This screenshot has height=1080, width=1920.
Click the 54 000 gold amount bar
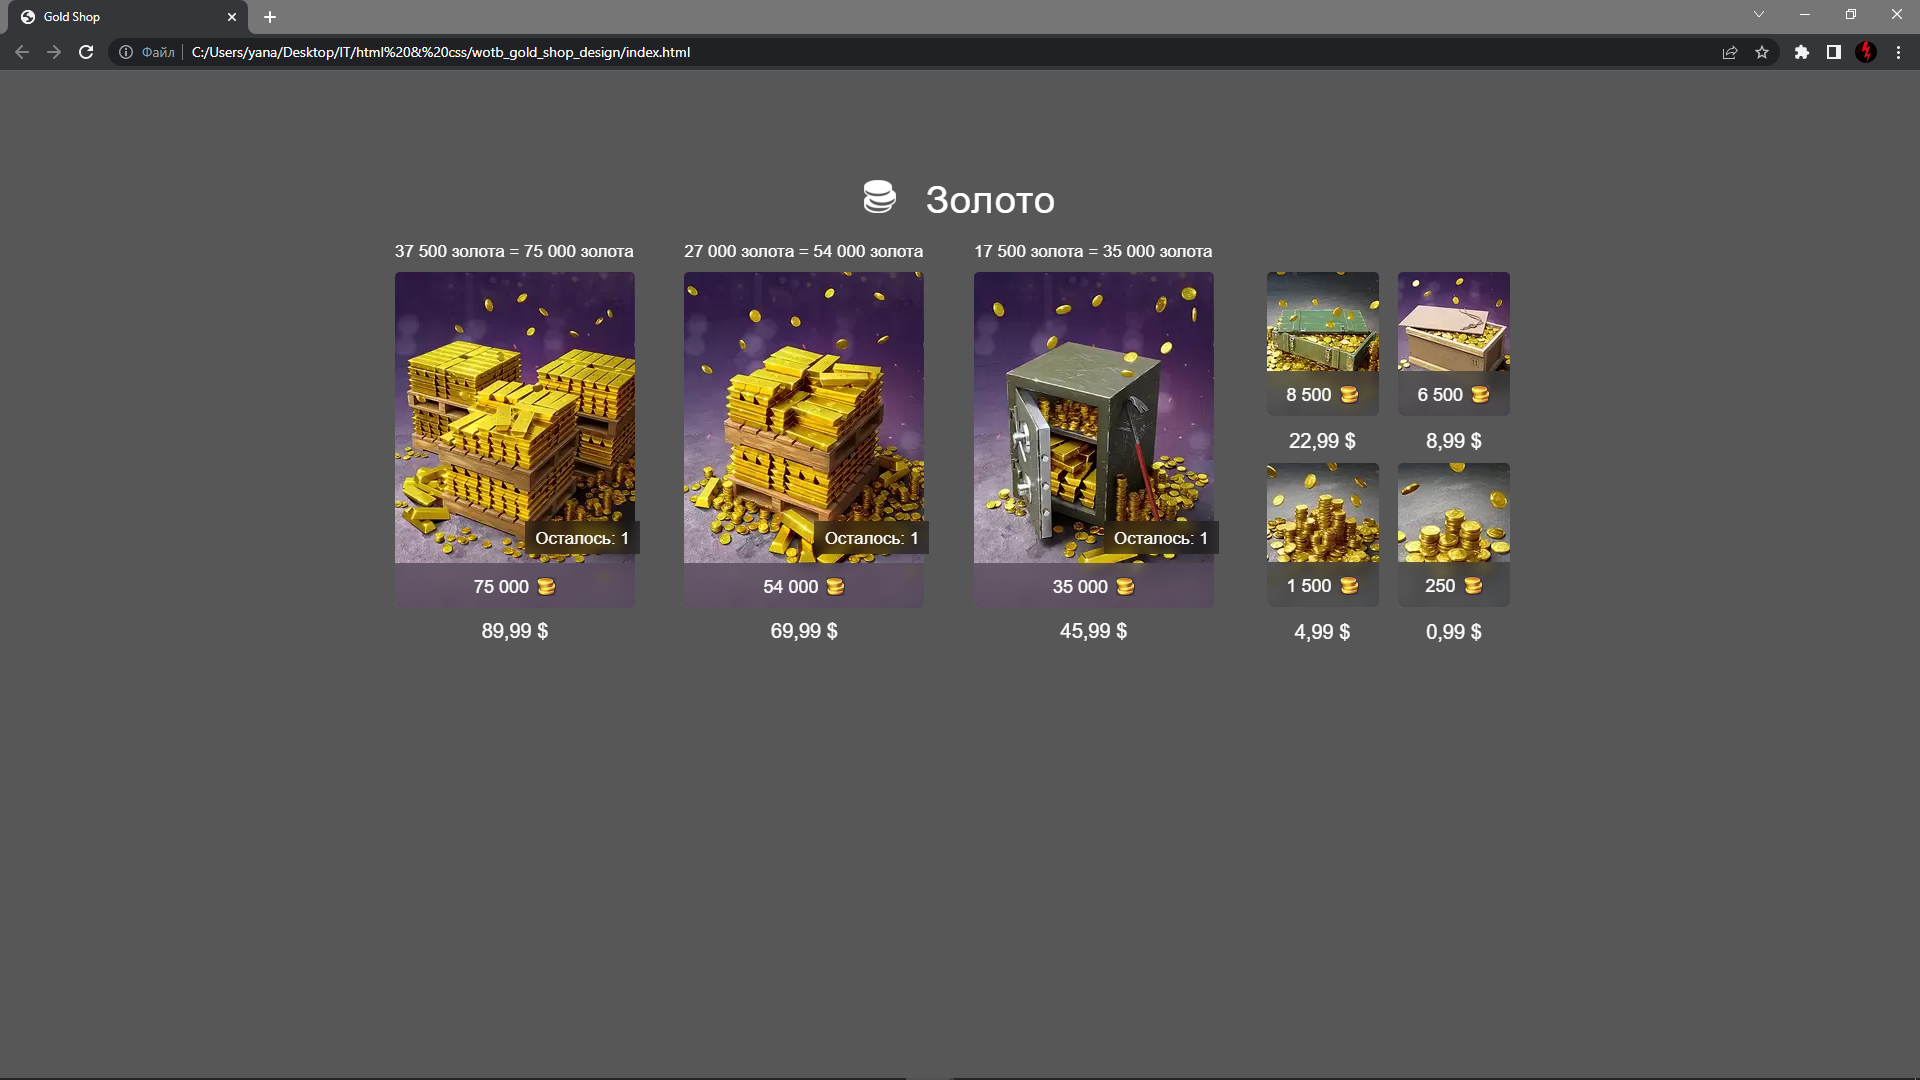pyautogui.click(x=804, y=586)
